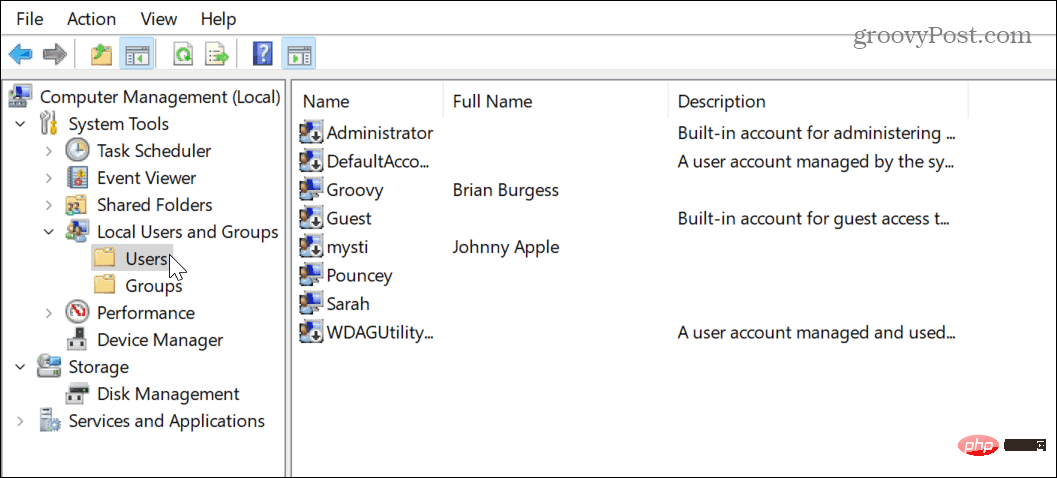The height and width of the screenshot is (478, 1057).
Task: Click the Administrator user account icon
Action: click(311, 133)
